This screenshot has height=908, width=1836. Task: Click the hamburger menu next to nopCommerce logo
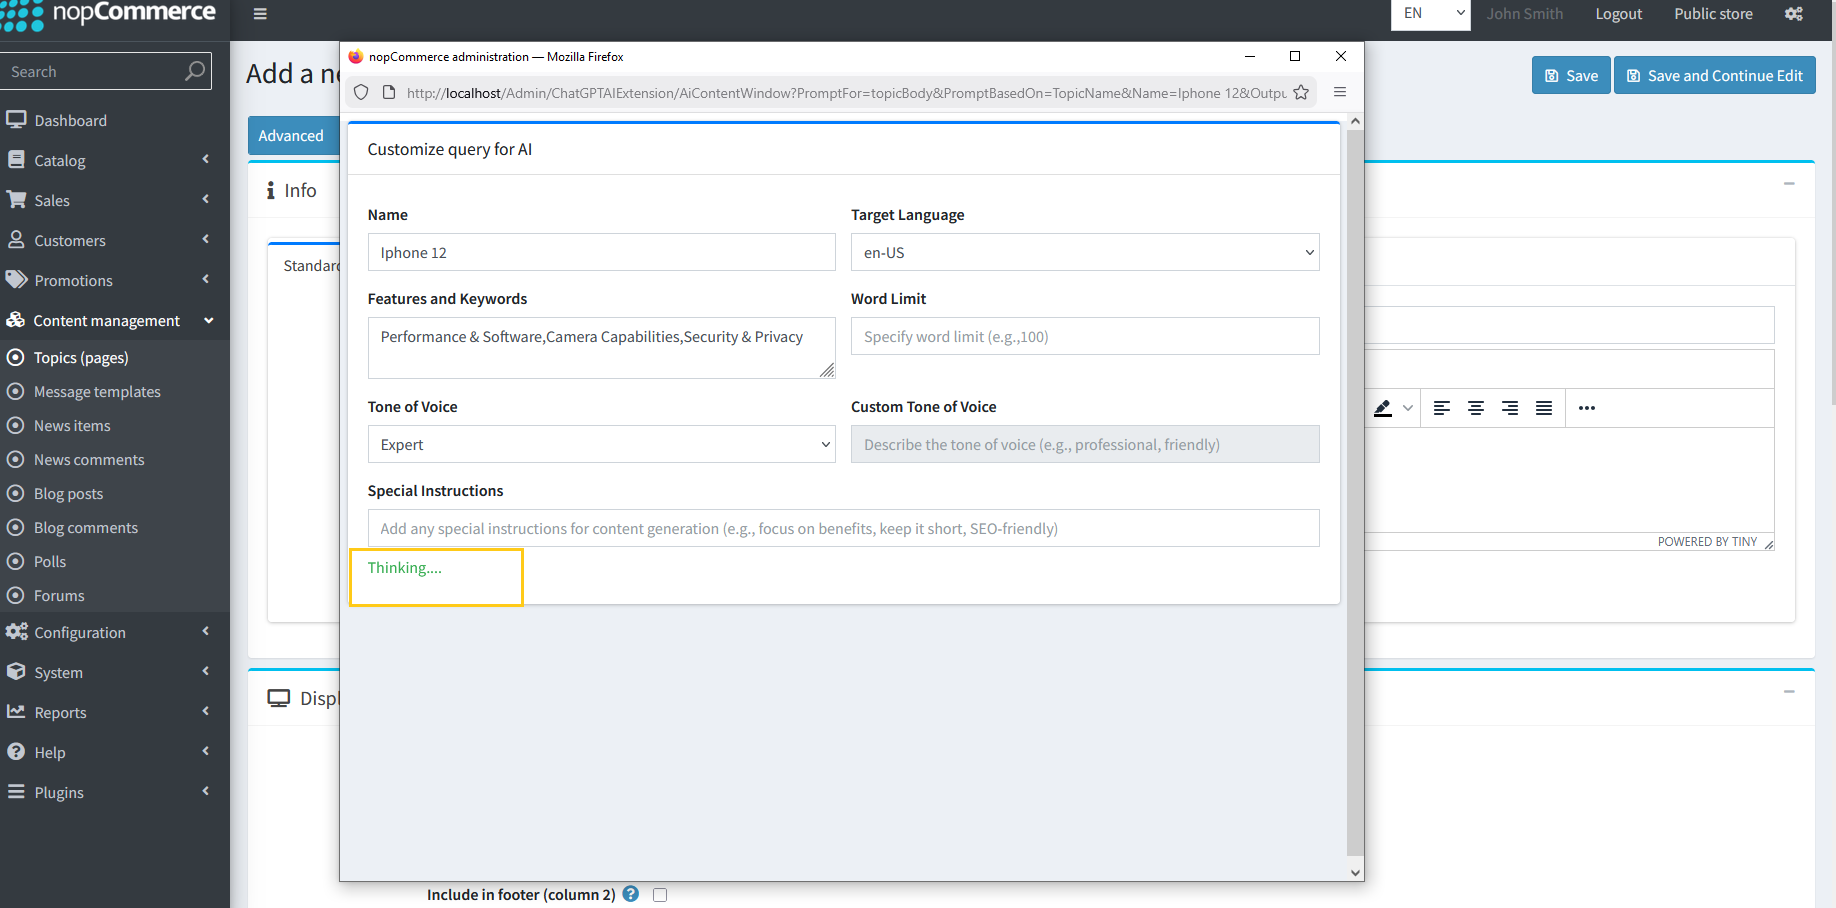pyautogui.click(x=260, y=14)
